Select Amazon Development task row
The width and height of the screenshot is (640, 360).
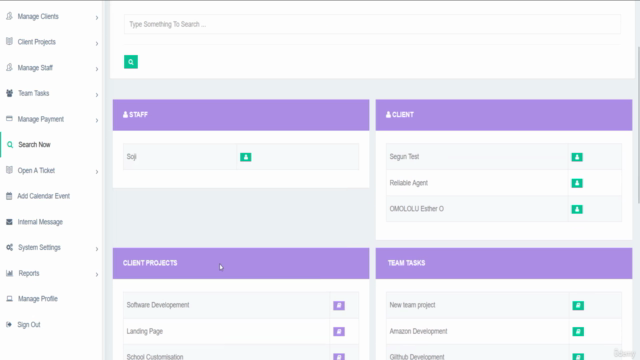pos(504,331)
